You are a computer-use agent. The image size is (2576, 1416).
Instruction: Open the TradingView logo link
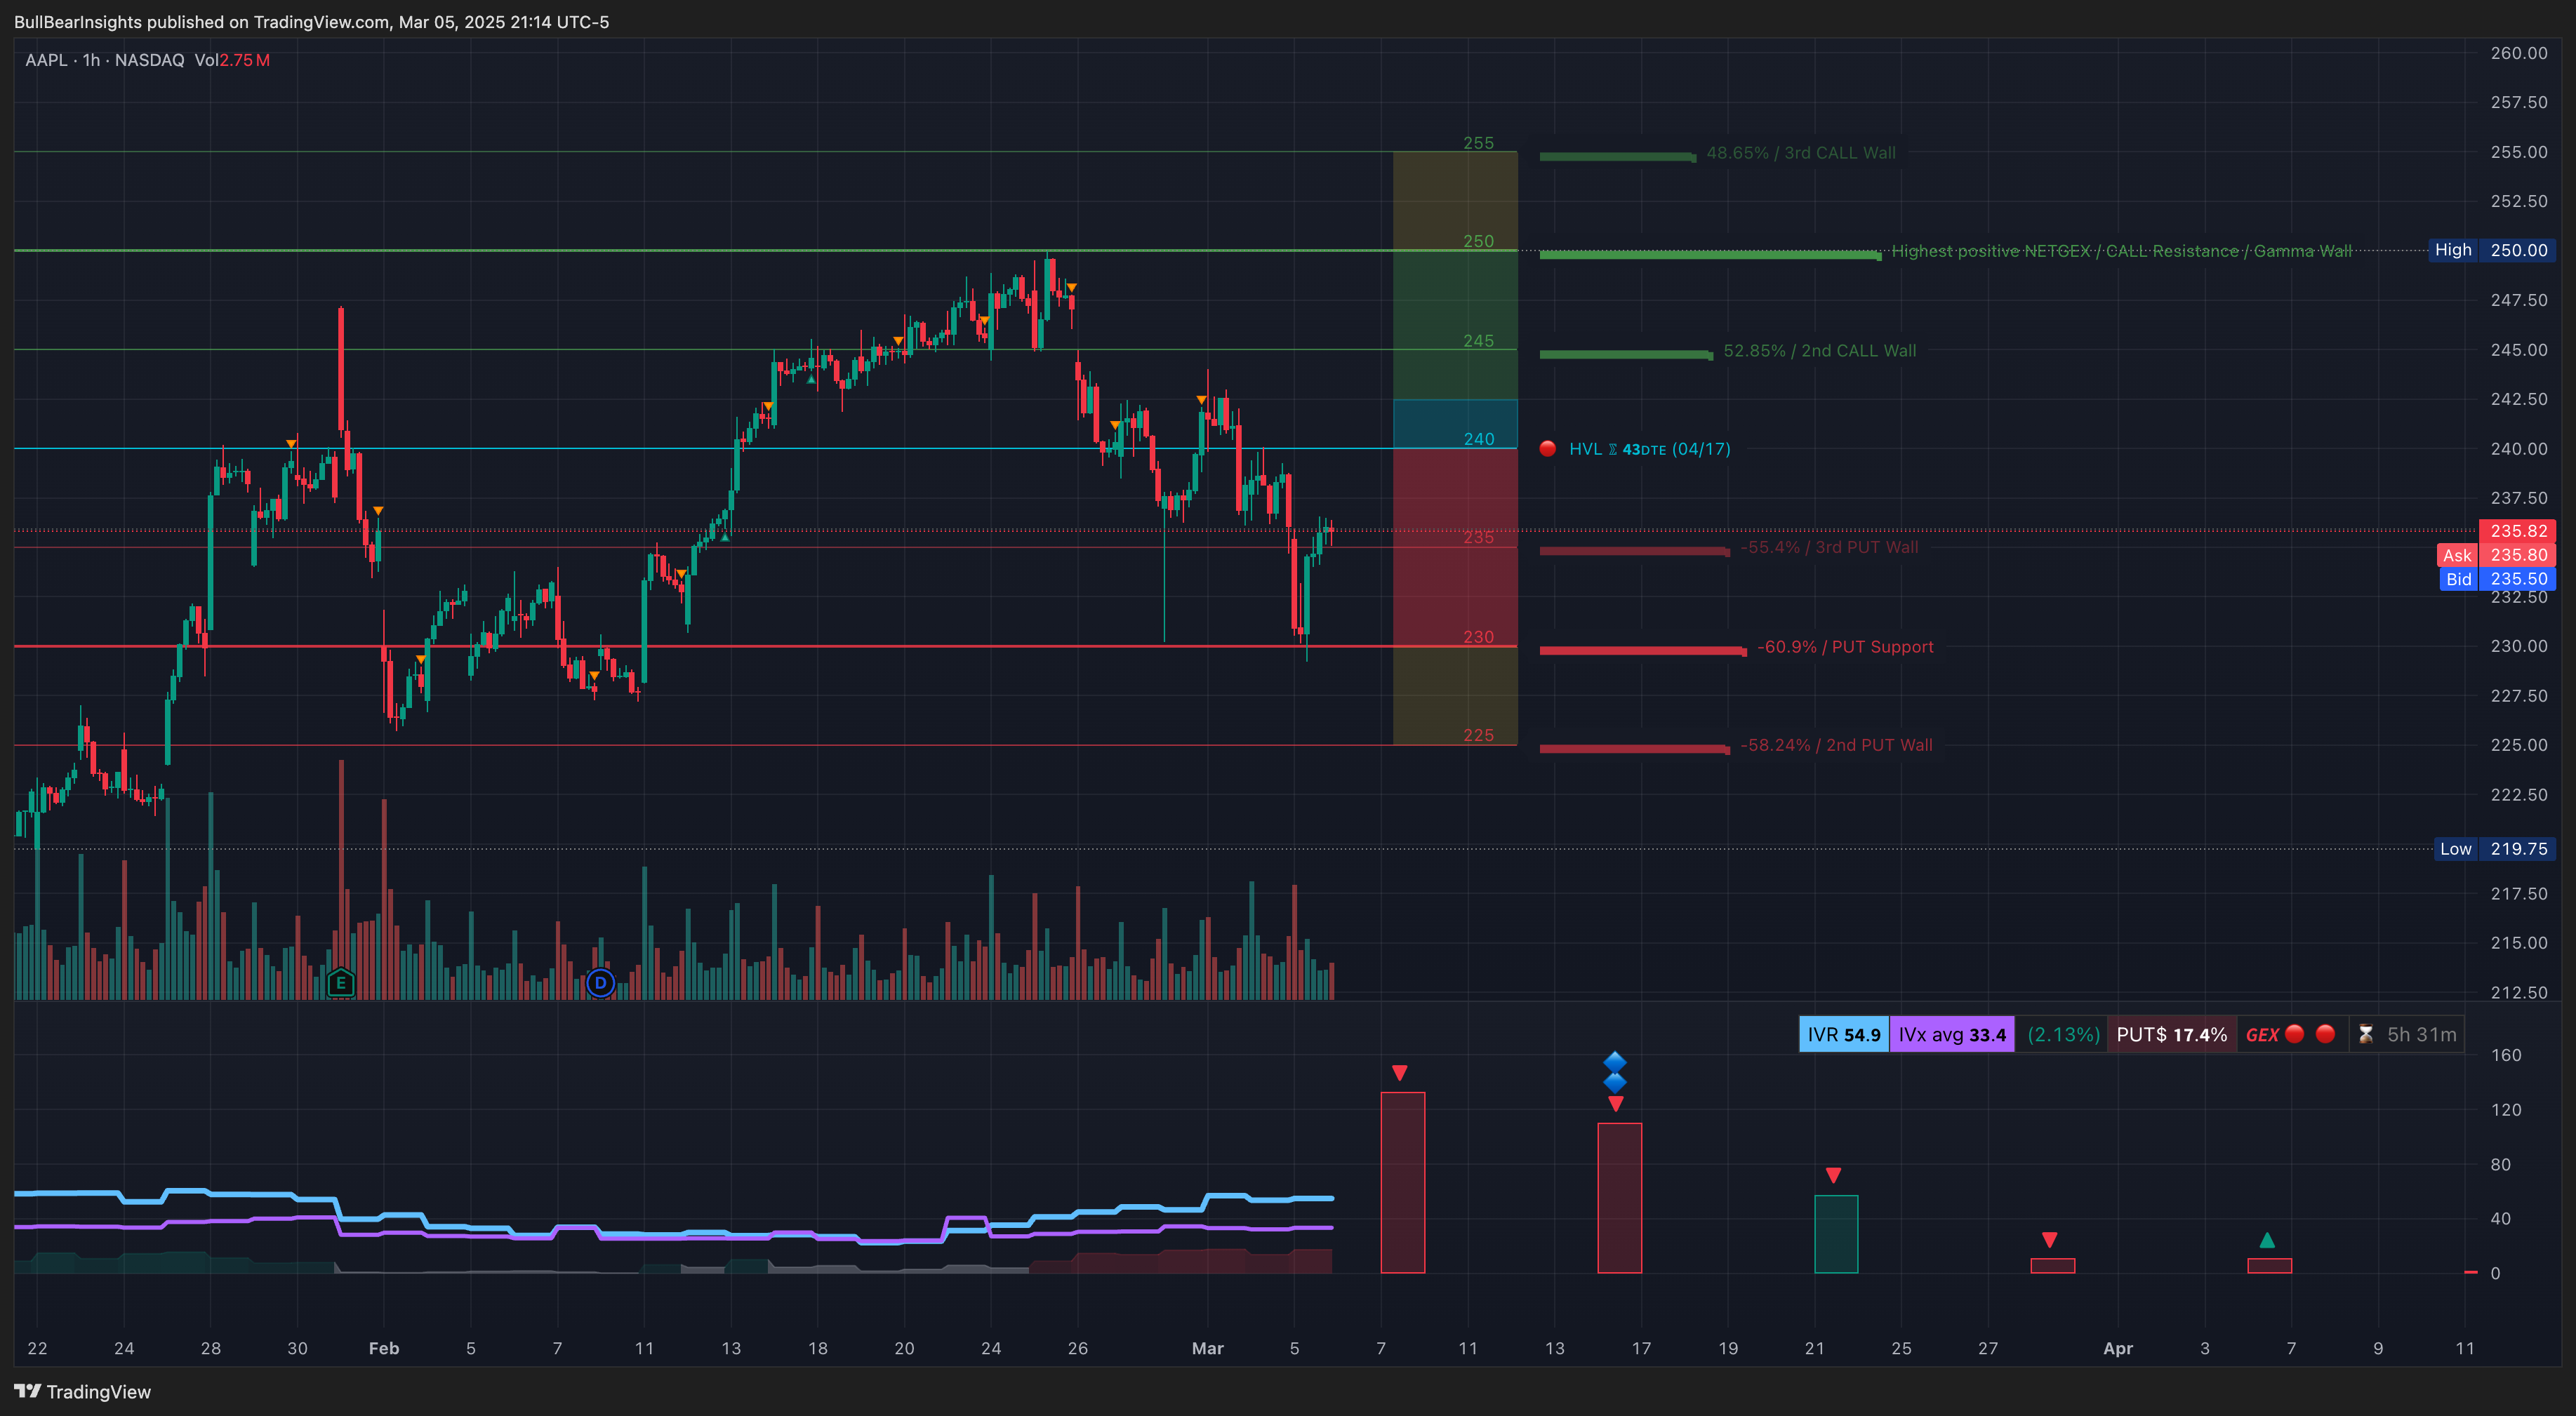(82, 1391)
